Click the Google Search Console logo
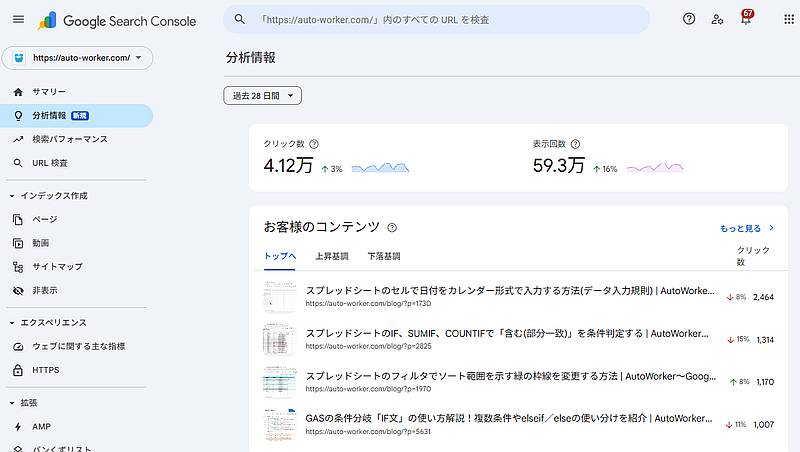The image size is (800, 452). click(117, 21)
